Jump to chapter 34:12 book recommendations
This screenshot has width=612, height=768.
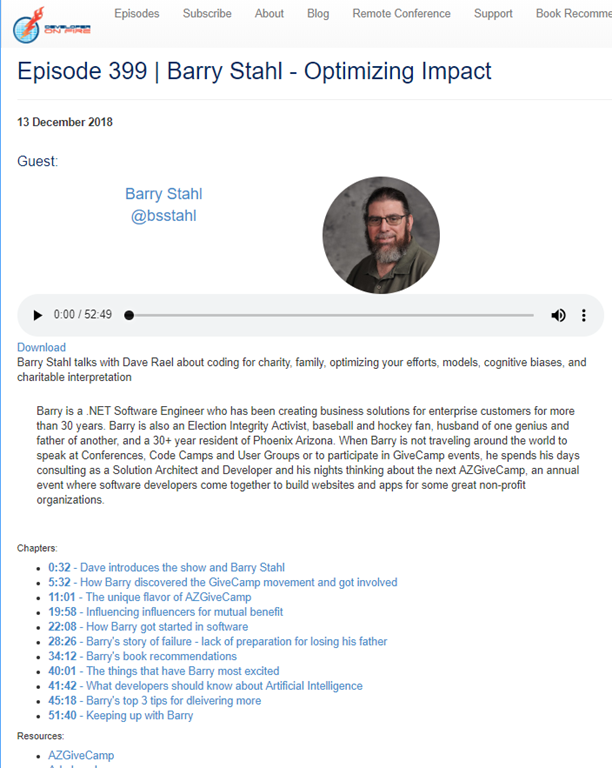pos(142,656)
